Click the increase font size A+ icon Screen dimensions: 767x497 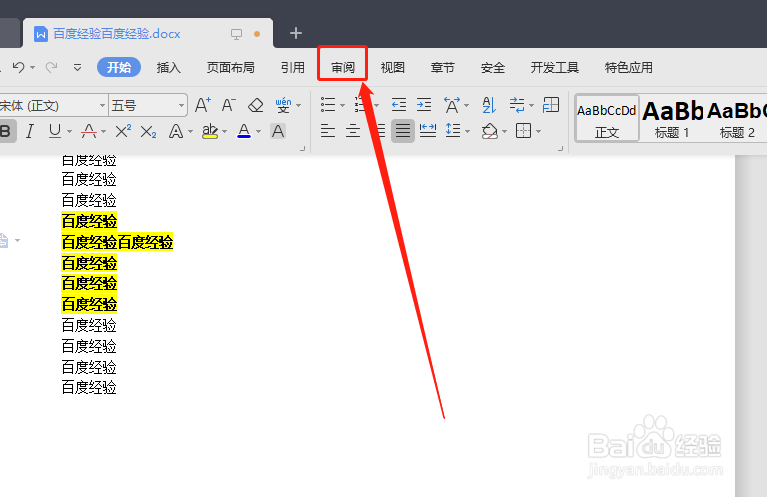[x=203, y=105]
